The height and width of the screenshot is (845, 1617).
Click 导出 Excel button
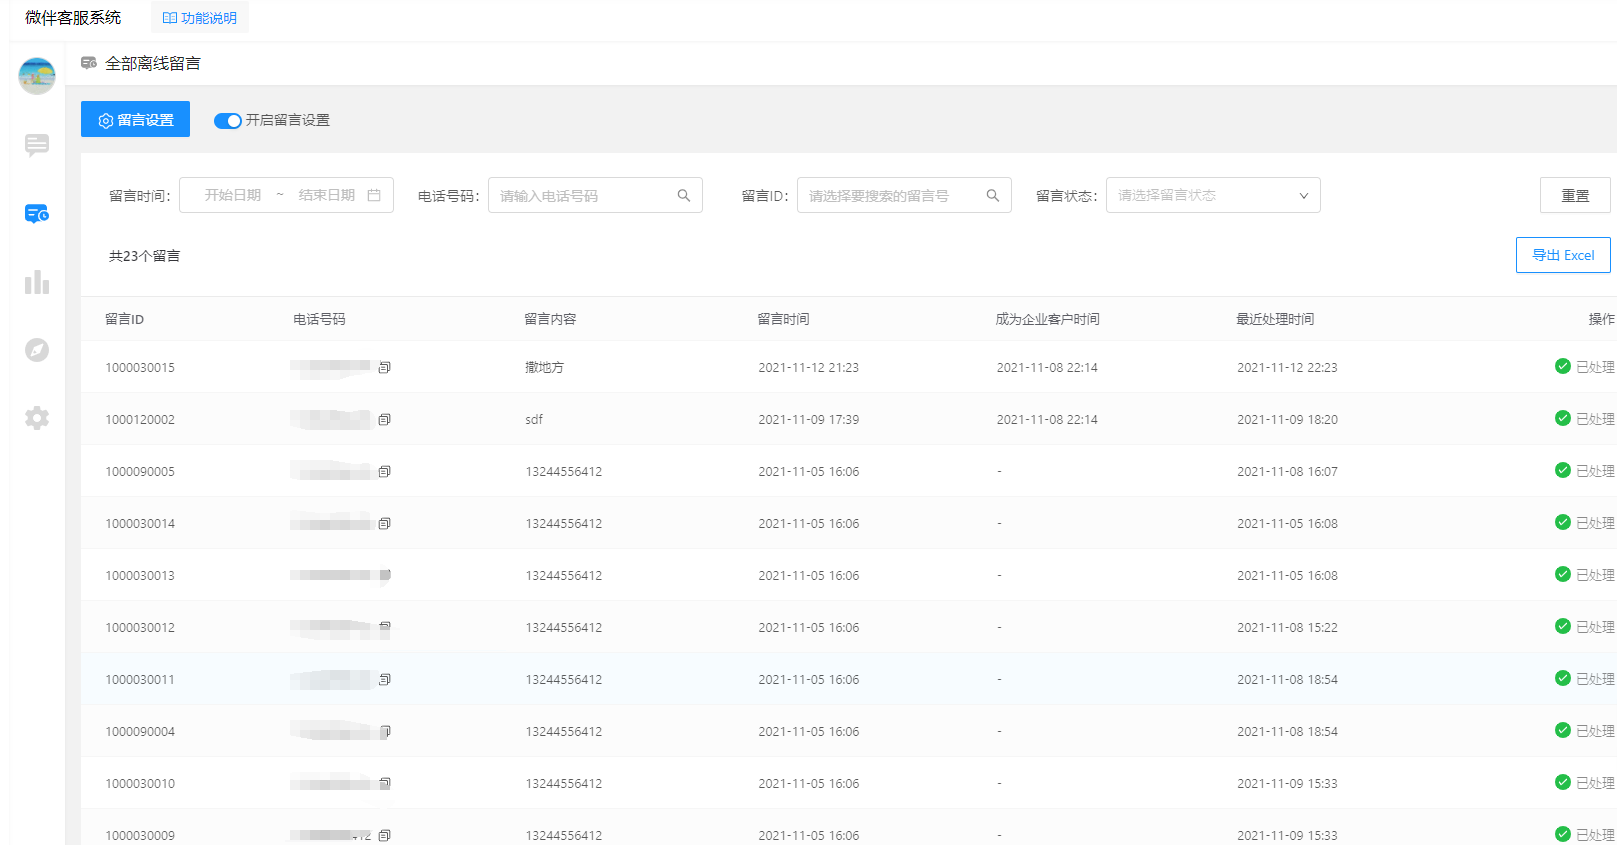pyautogui.click(x=1563, y=255)
